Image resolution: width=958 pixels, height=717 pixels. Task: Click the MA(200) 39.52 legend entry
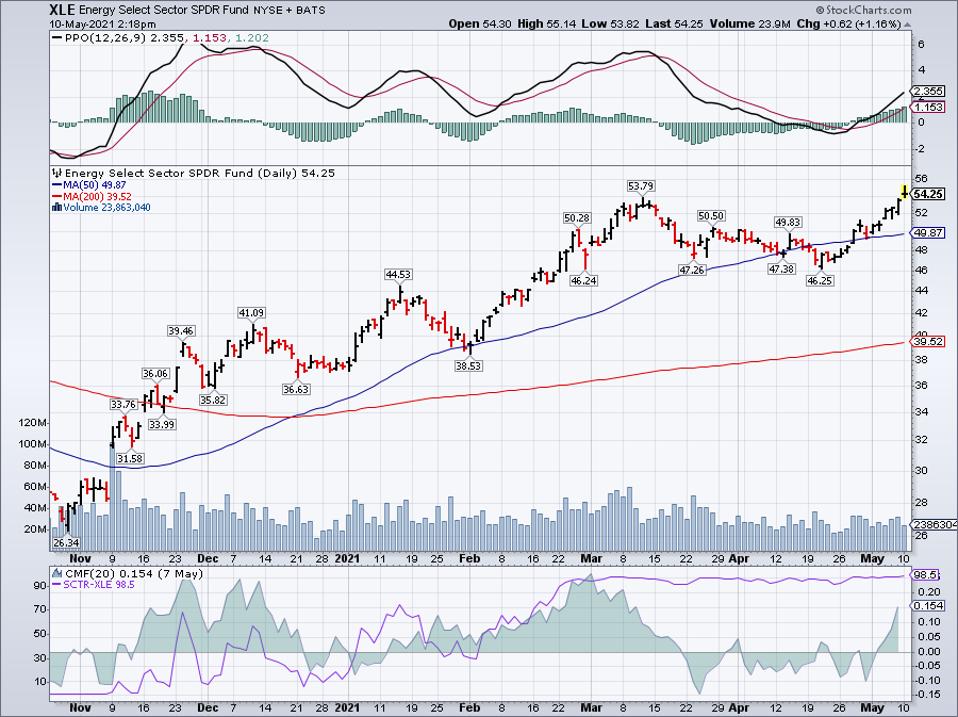tap(98, 197)
